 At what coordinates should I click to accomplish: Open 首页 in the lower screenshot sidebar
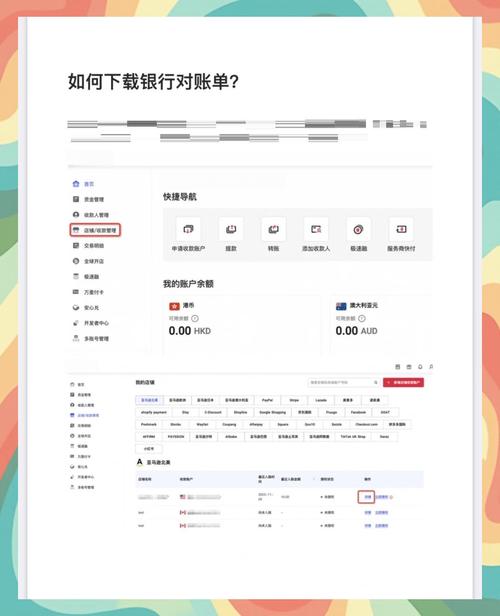[x=77, y=385]
